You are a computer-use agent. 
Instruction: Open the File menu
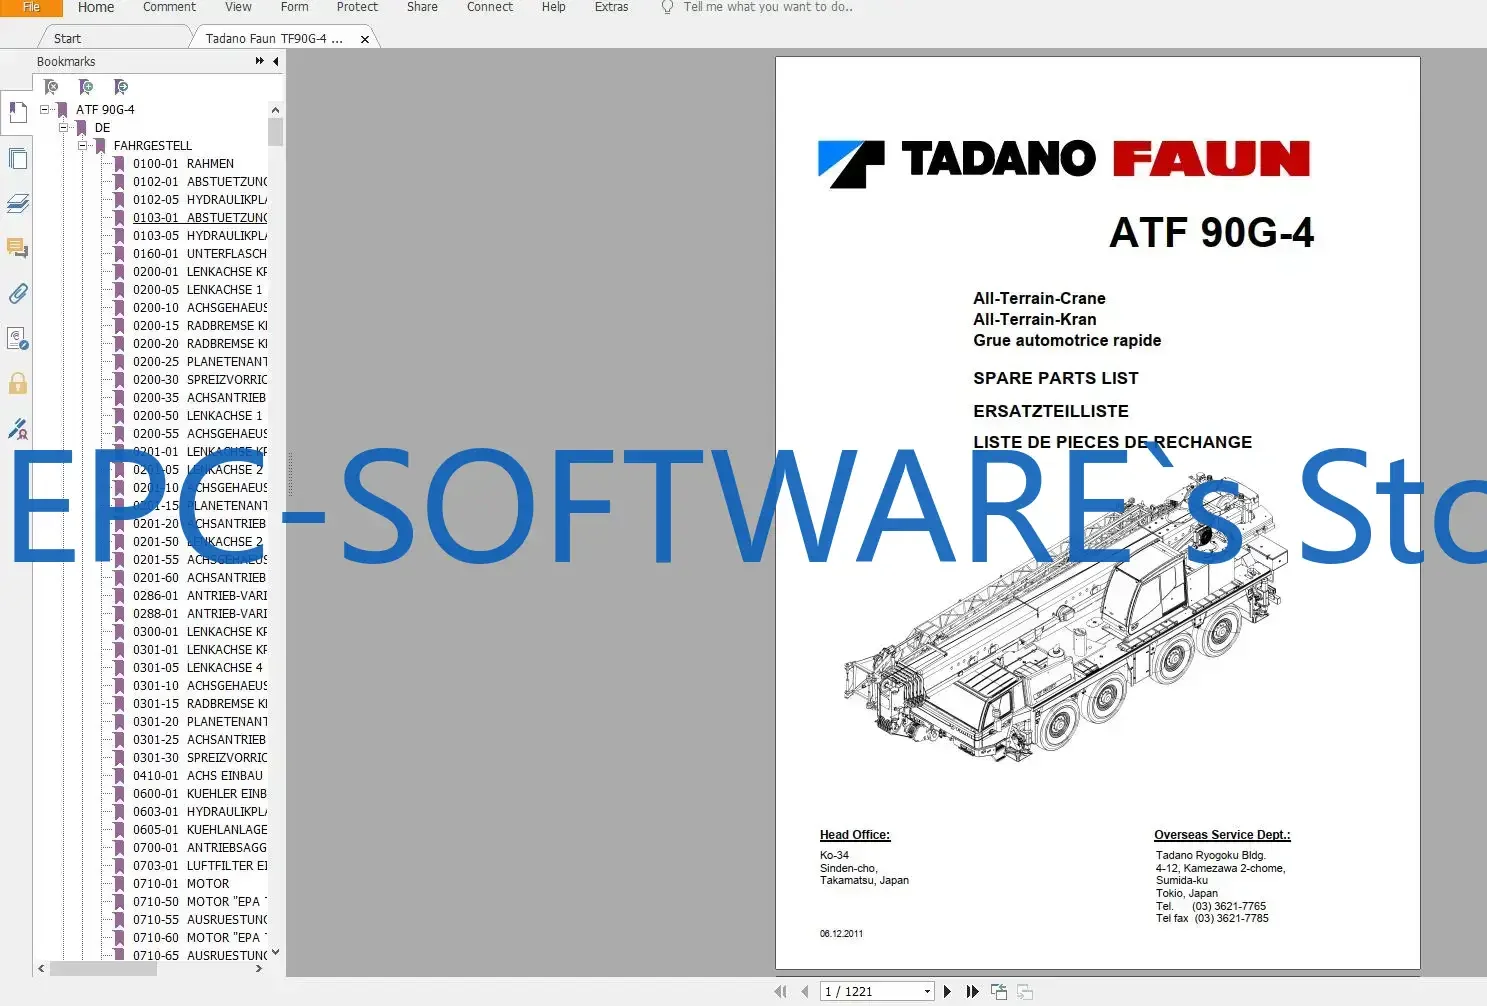(31, 7)
